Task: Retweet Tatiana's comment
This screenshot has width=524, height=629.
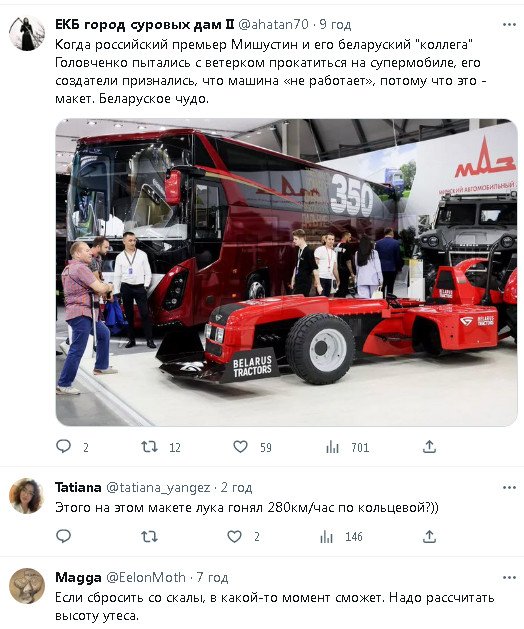Action: pyautogui.click(x=150, y=536)
